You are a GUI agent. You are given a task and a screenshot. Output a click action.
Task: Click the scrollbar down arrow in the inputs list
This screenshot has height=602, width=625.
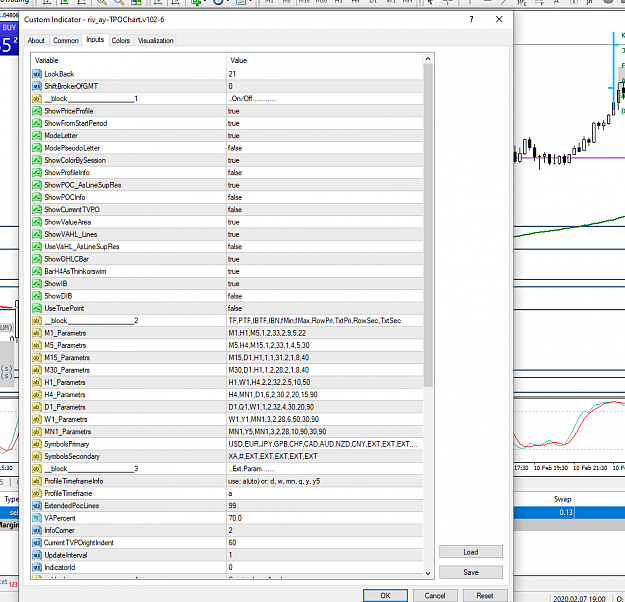click(428, 573)
